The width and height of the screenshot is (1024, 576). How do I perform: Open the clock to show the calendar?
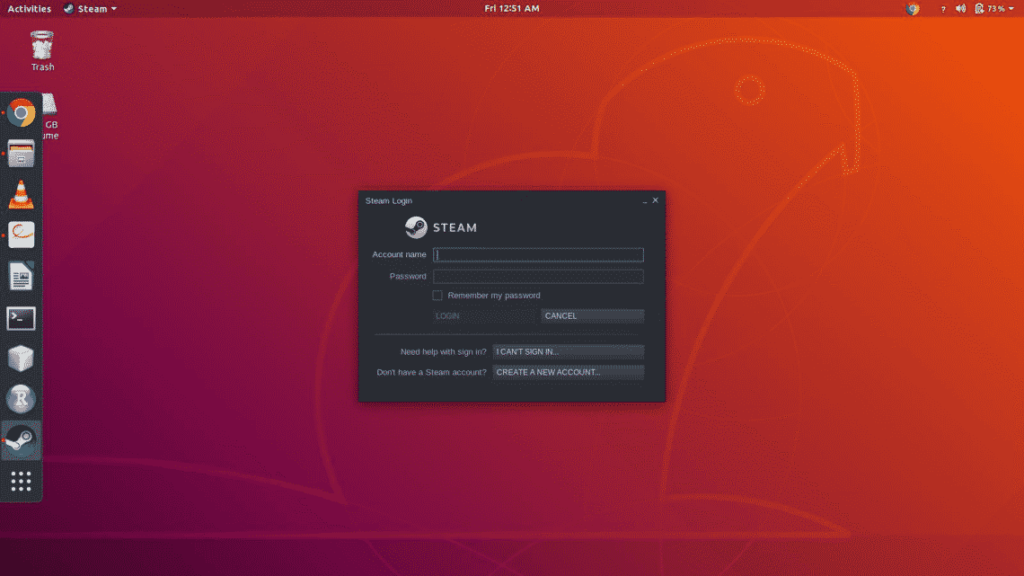click(x=511, y=8)
